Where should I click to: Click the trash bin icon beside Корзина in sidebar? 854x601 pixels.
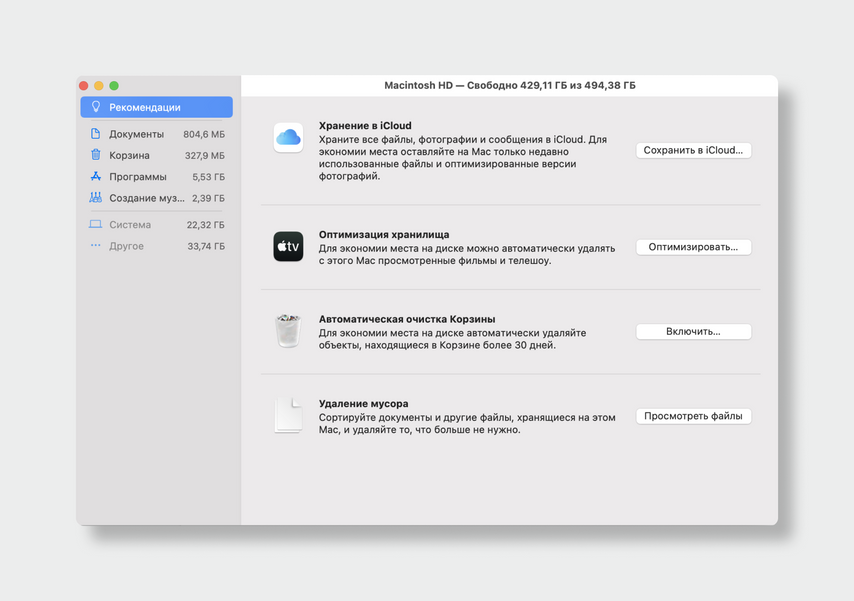(x=95, y=155)
